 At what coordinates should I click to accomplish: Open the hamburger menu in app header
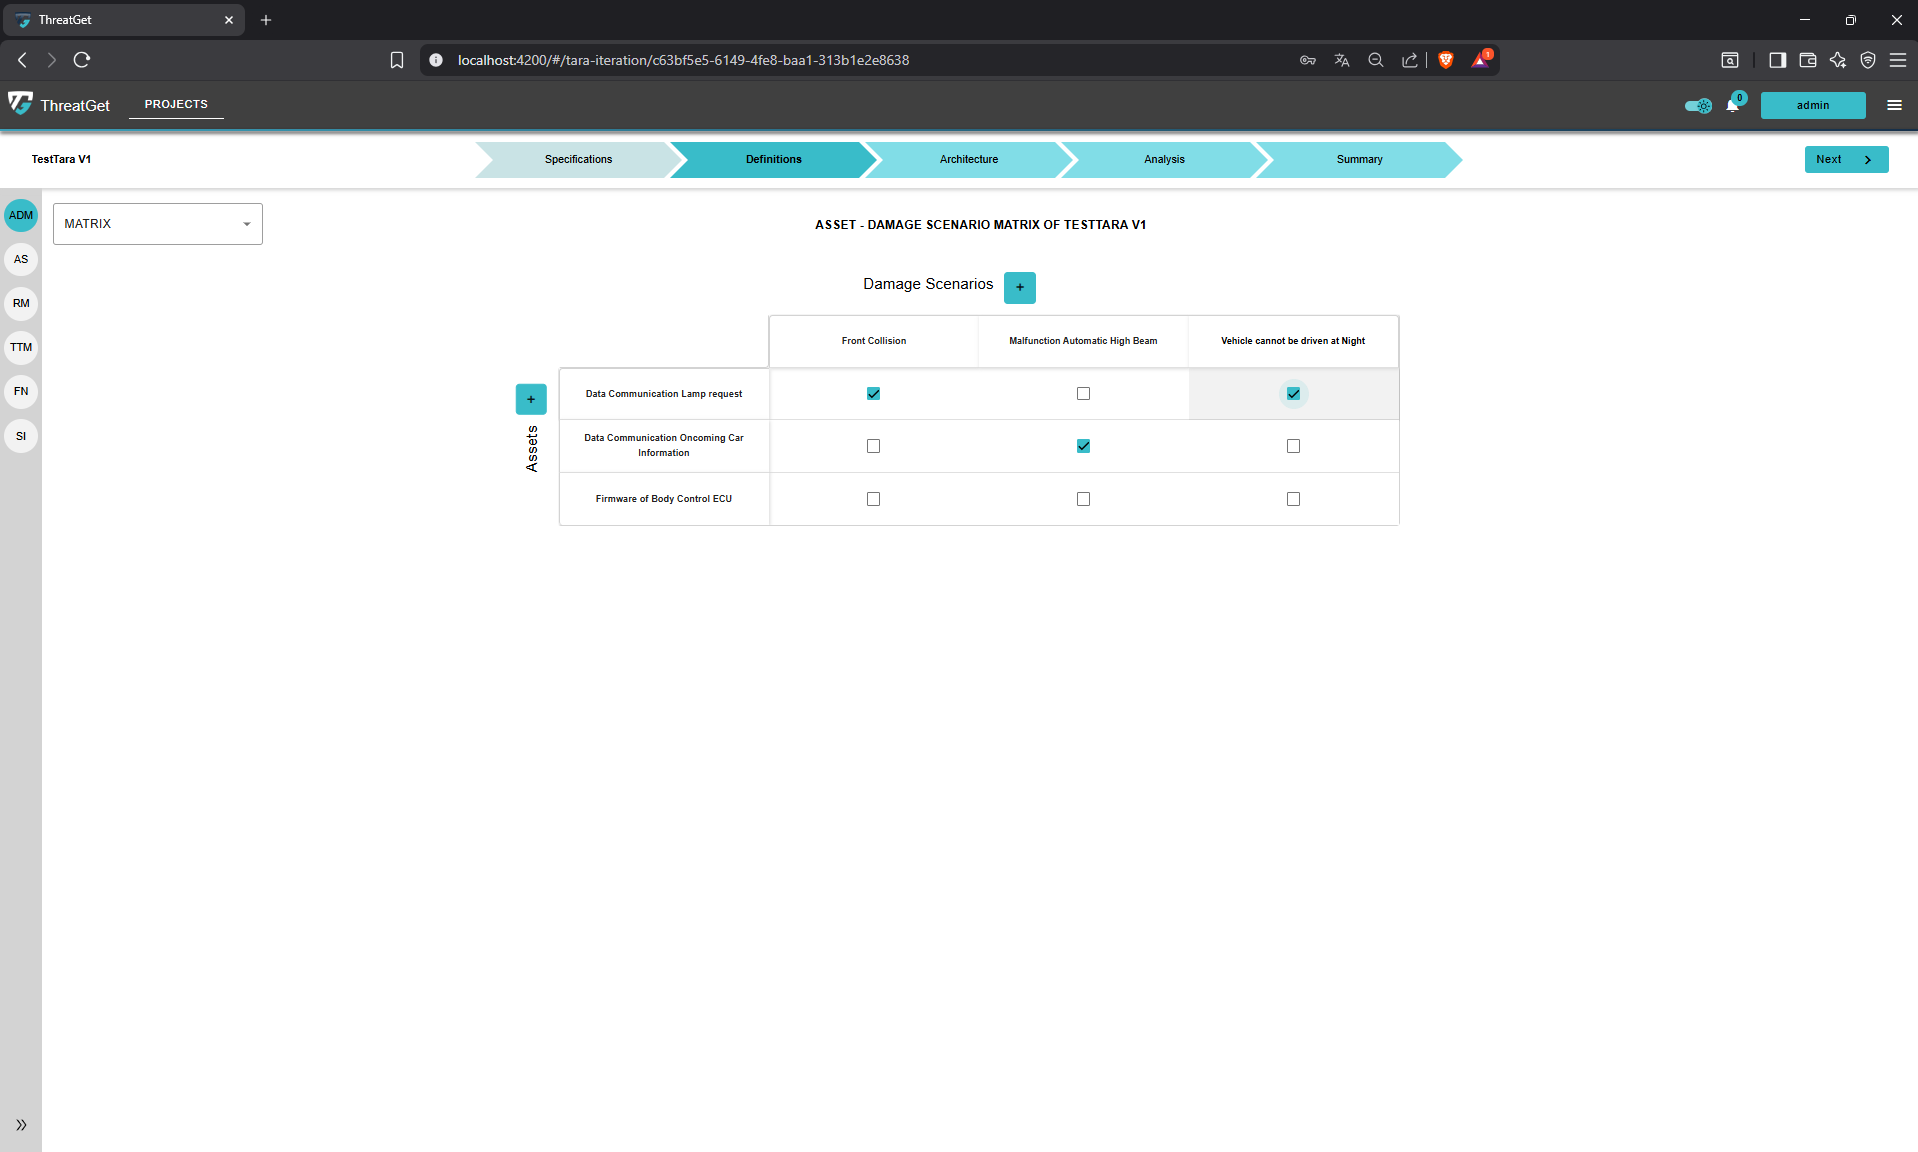pos(1894,105)
